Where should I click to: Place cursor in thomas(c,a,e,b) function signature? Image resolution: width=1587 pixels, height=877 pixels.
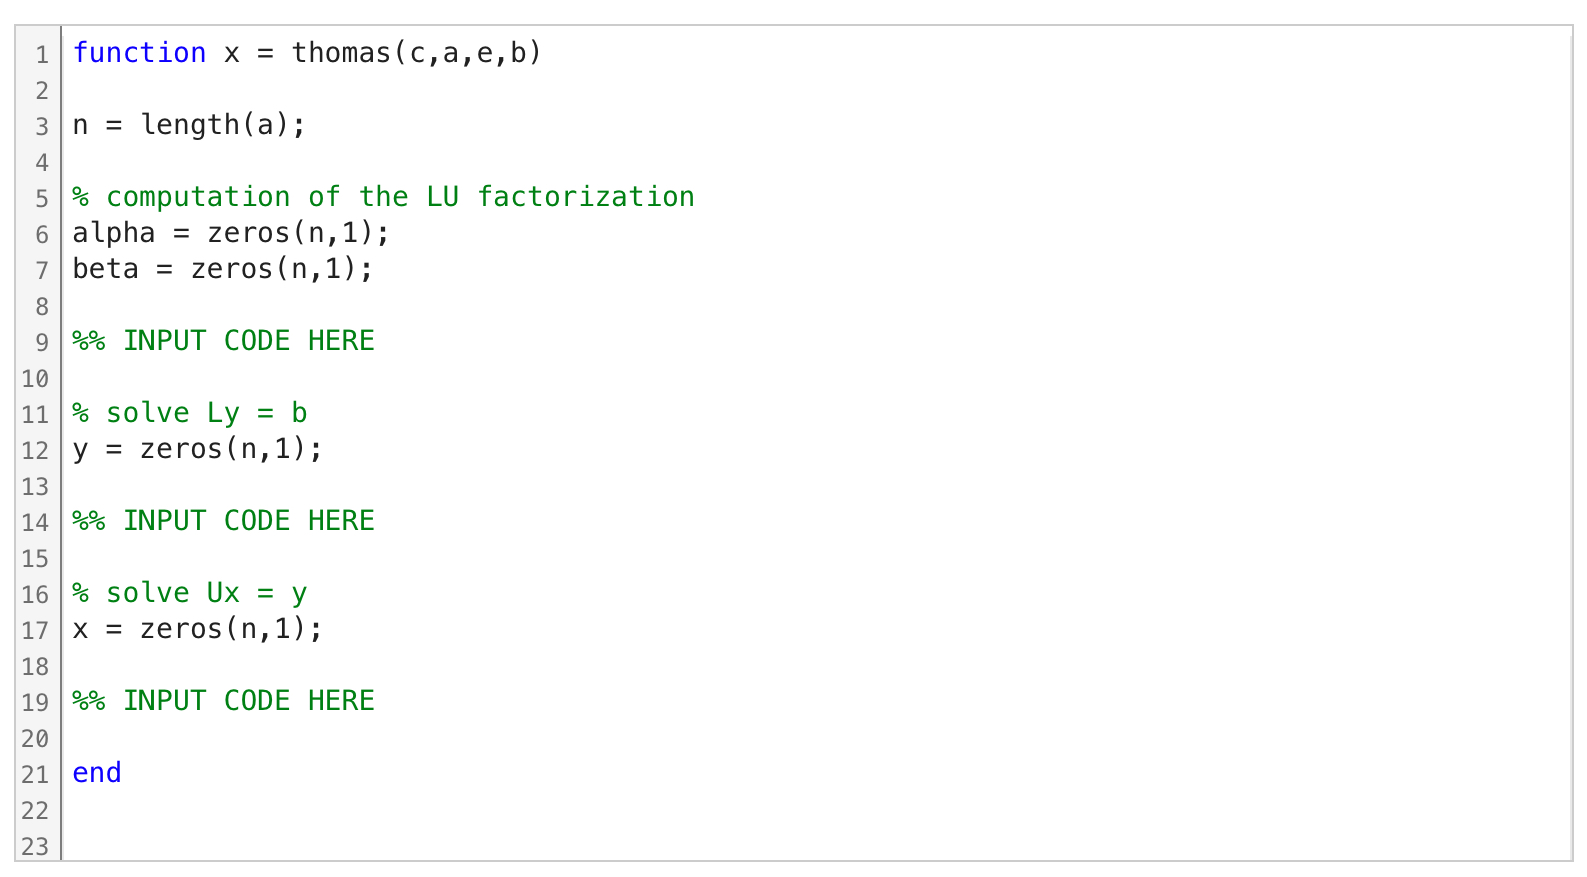[416, 53]
